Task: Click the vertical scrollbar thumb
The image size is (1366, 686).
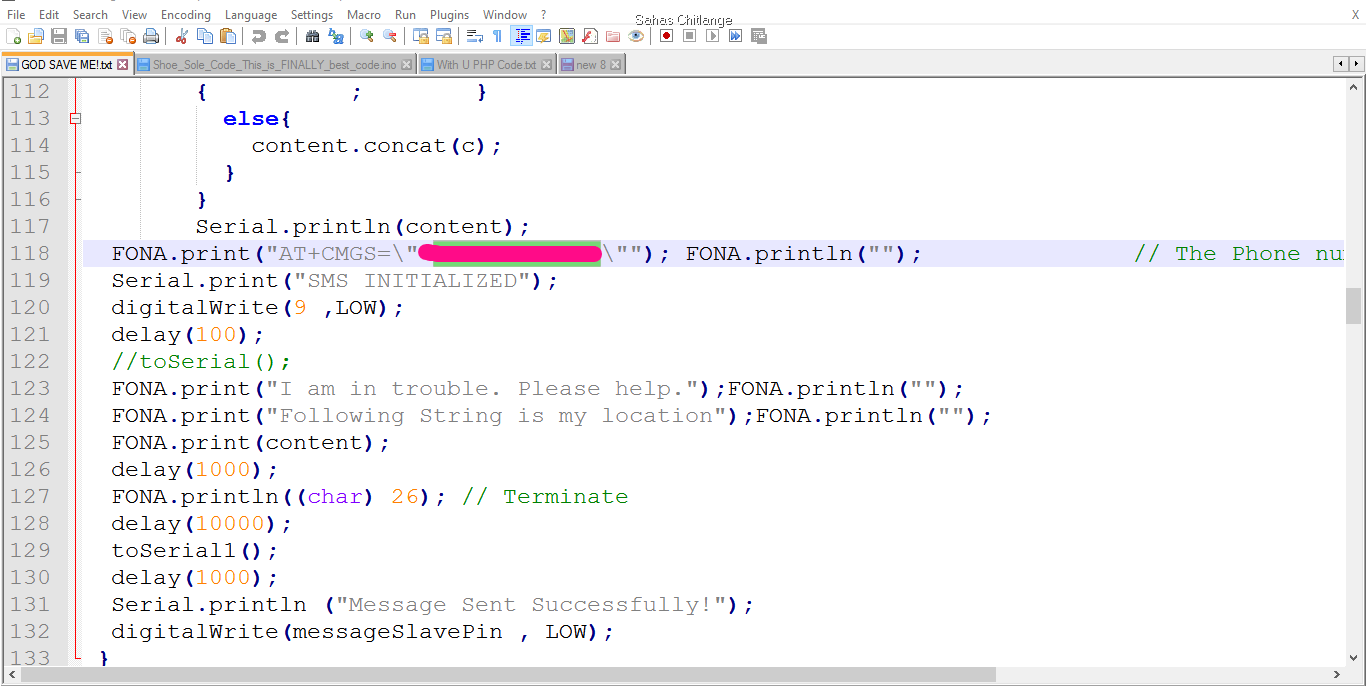Action: click(x=1353, y=306)
